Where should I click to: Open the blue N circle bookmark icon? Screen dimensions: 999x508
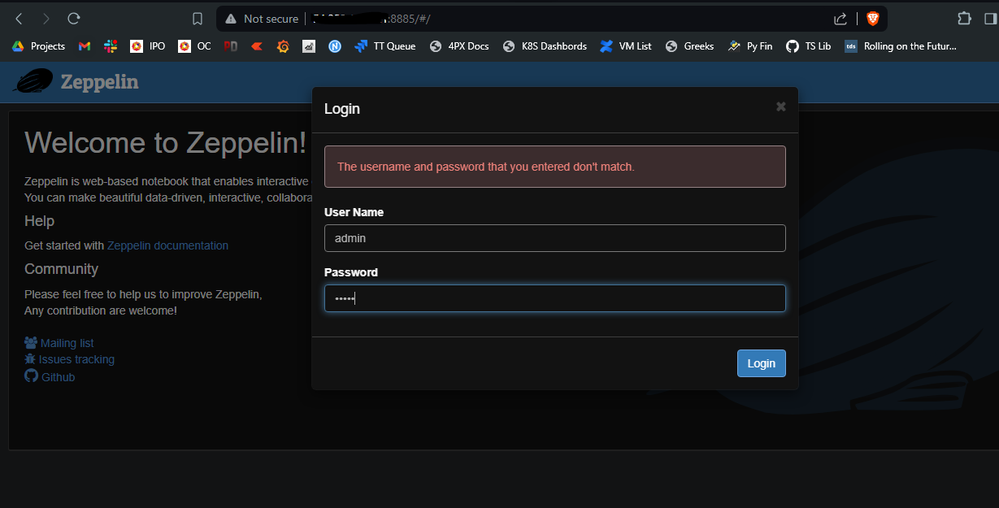pyautogui.click(x=334, y=46)
